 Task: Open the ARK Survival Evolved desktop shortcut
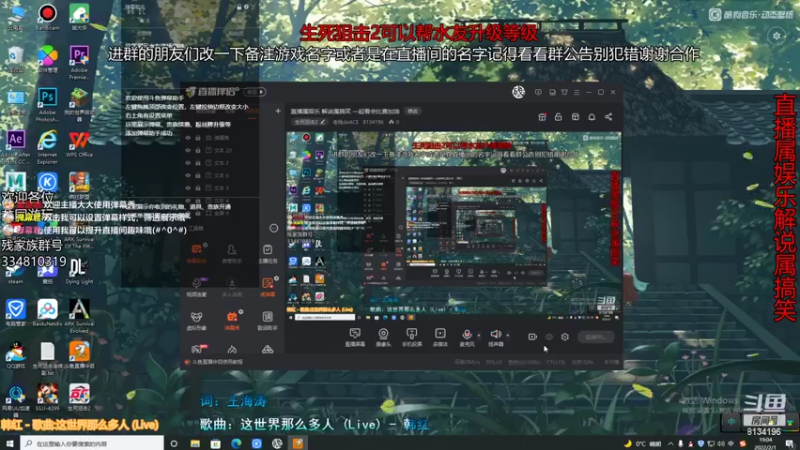(x=79, y=315)
